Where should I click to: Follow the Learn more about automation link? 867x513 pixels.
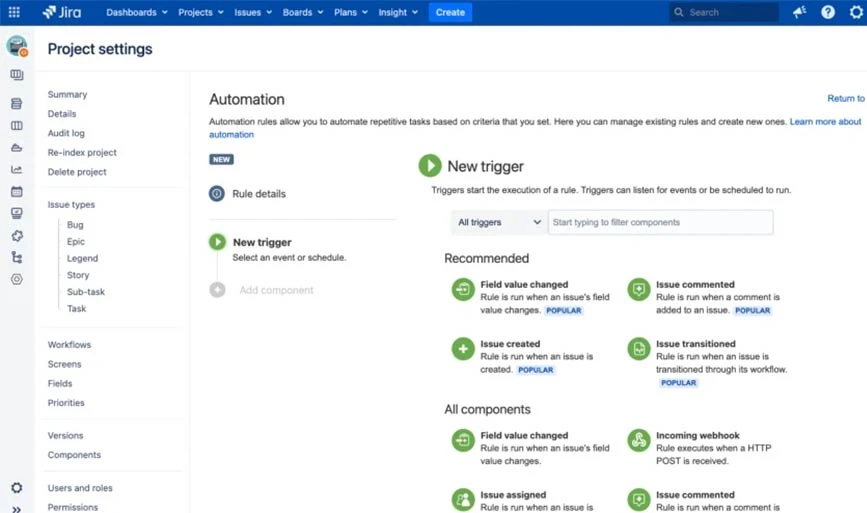pos(824,122)
